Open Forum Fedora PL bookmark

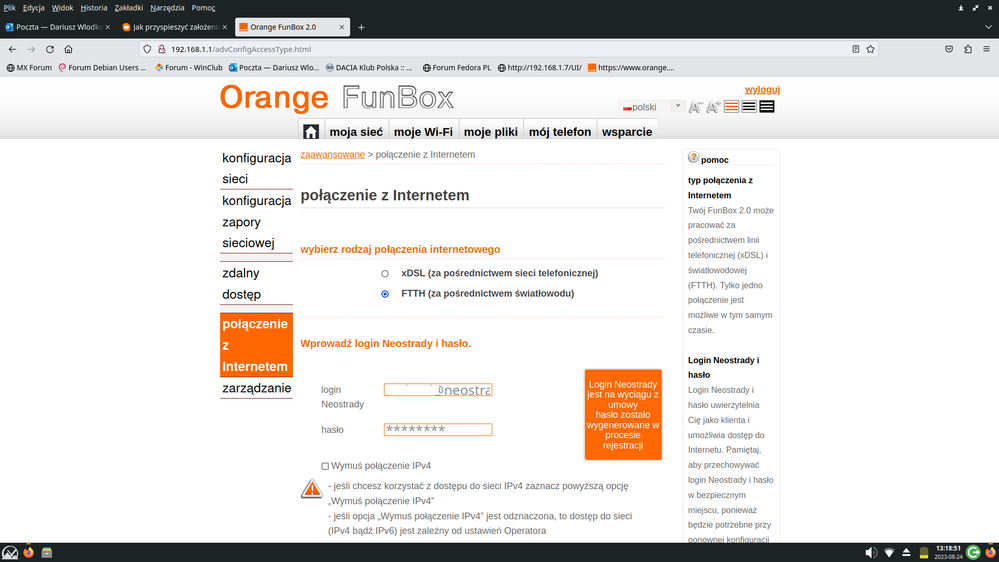(x=457, y=68)
